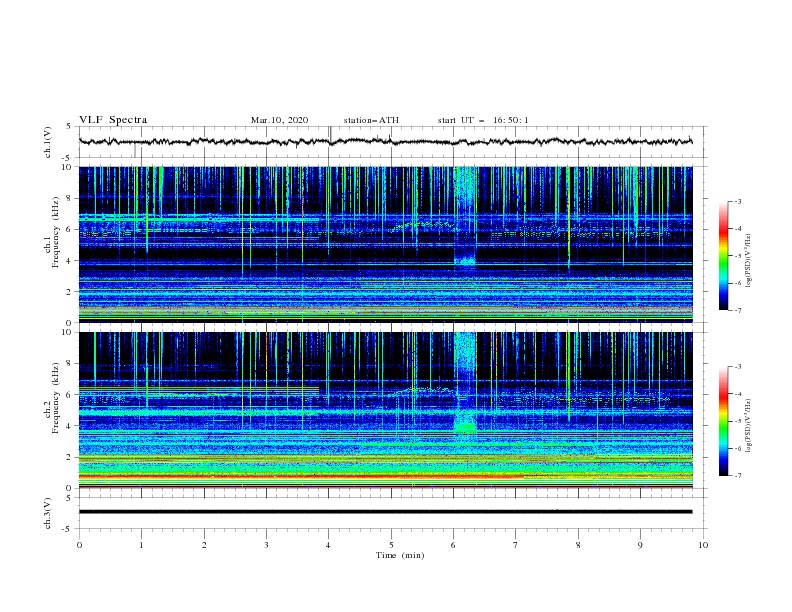
Task: Click the "station=ATH" header label
Action: pyautogui.click(x=371, y=120)
